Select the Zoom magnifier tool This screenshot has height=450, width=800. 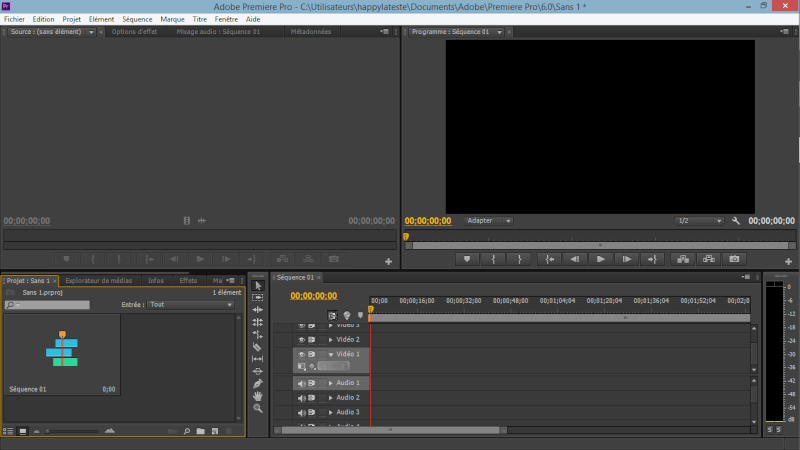pyautogui.click(x=258, y=408)
